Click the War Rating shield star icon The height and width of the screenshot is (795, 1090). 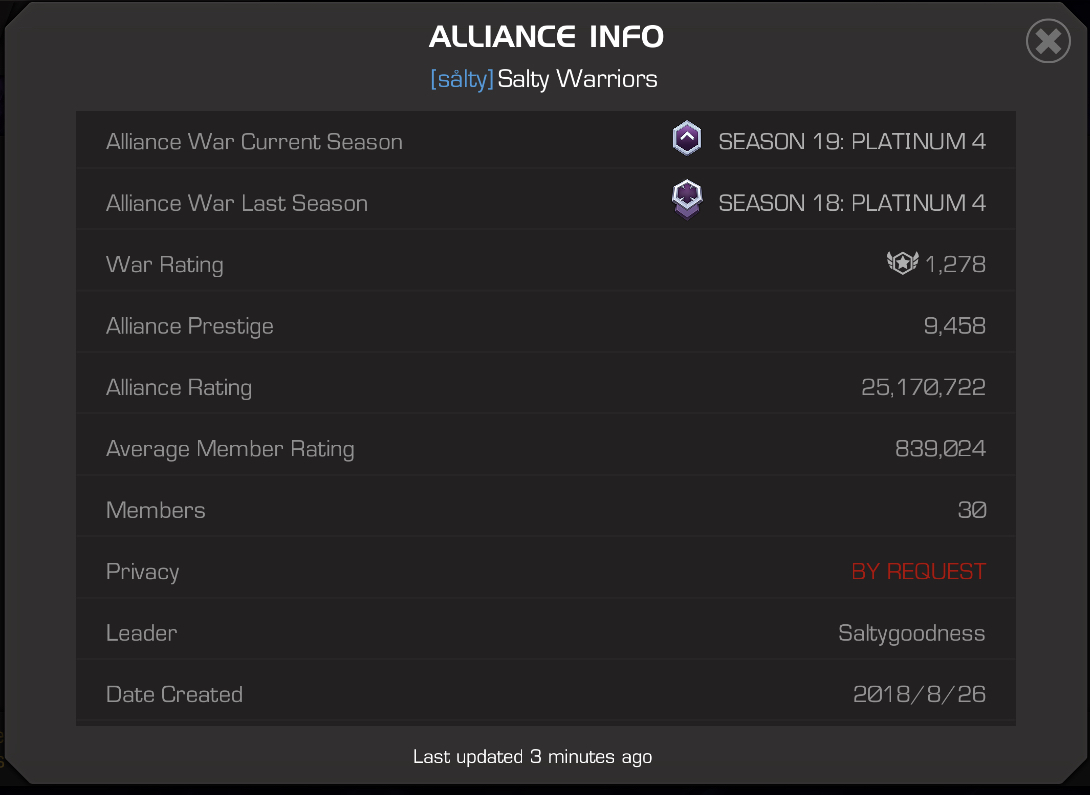(x=902, y=263)
